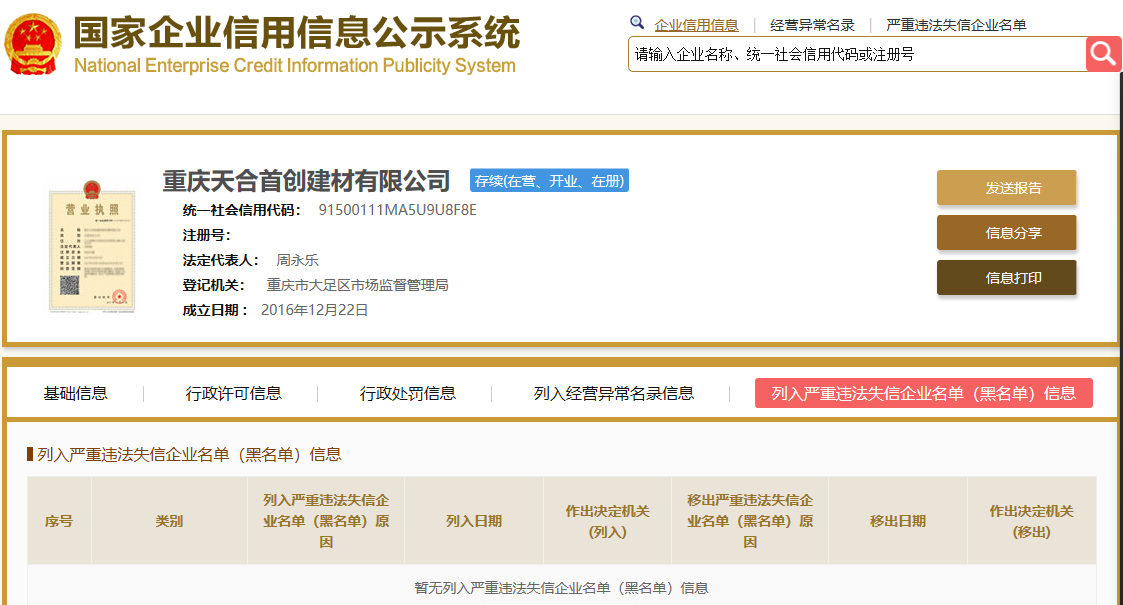This screenshot has width=1123, height=605.
Task: Switch to the 行政处罚信息 tab
Action: pos(408,393)
